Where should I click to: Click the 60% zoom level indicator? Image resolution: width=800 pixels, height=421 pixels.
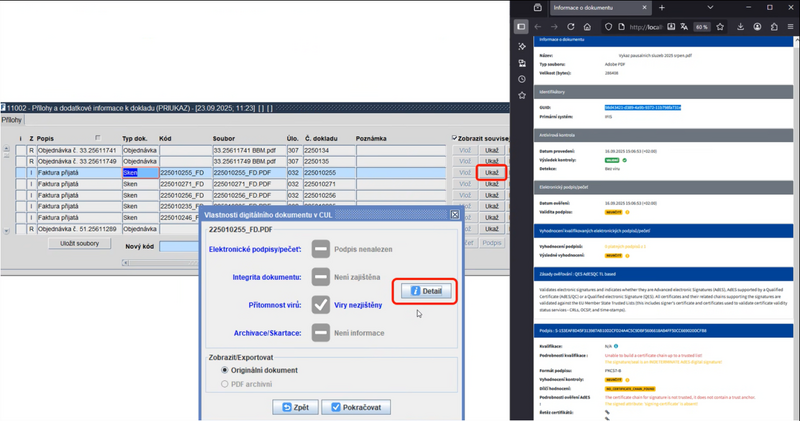703,27
